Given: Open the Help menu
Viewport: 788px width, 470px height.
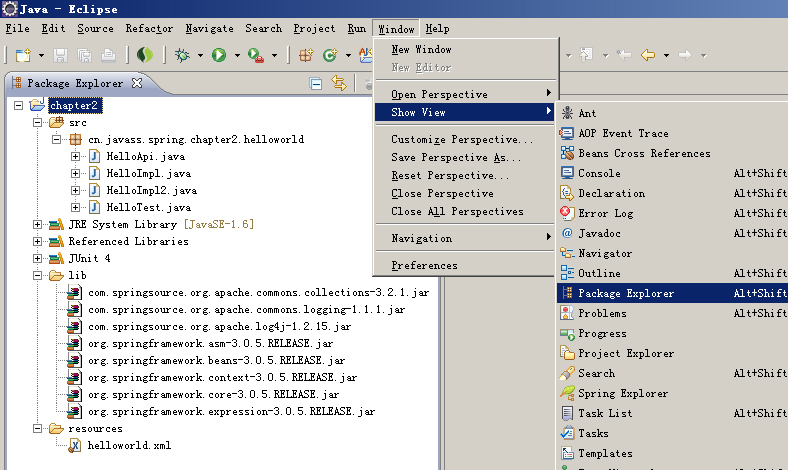Looking at the screenshot, I should point(437,29).
